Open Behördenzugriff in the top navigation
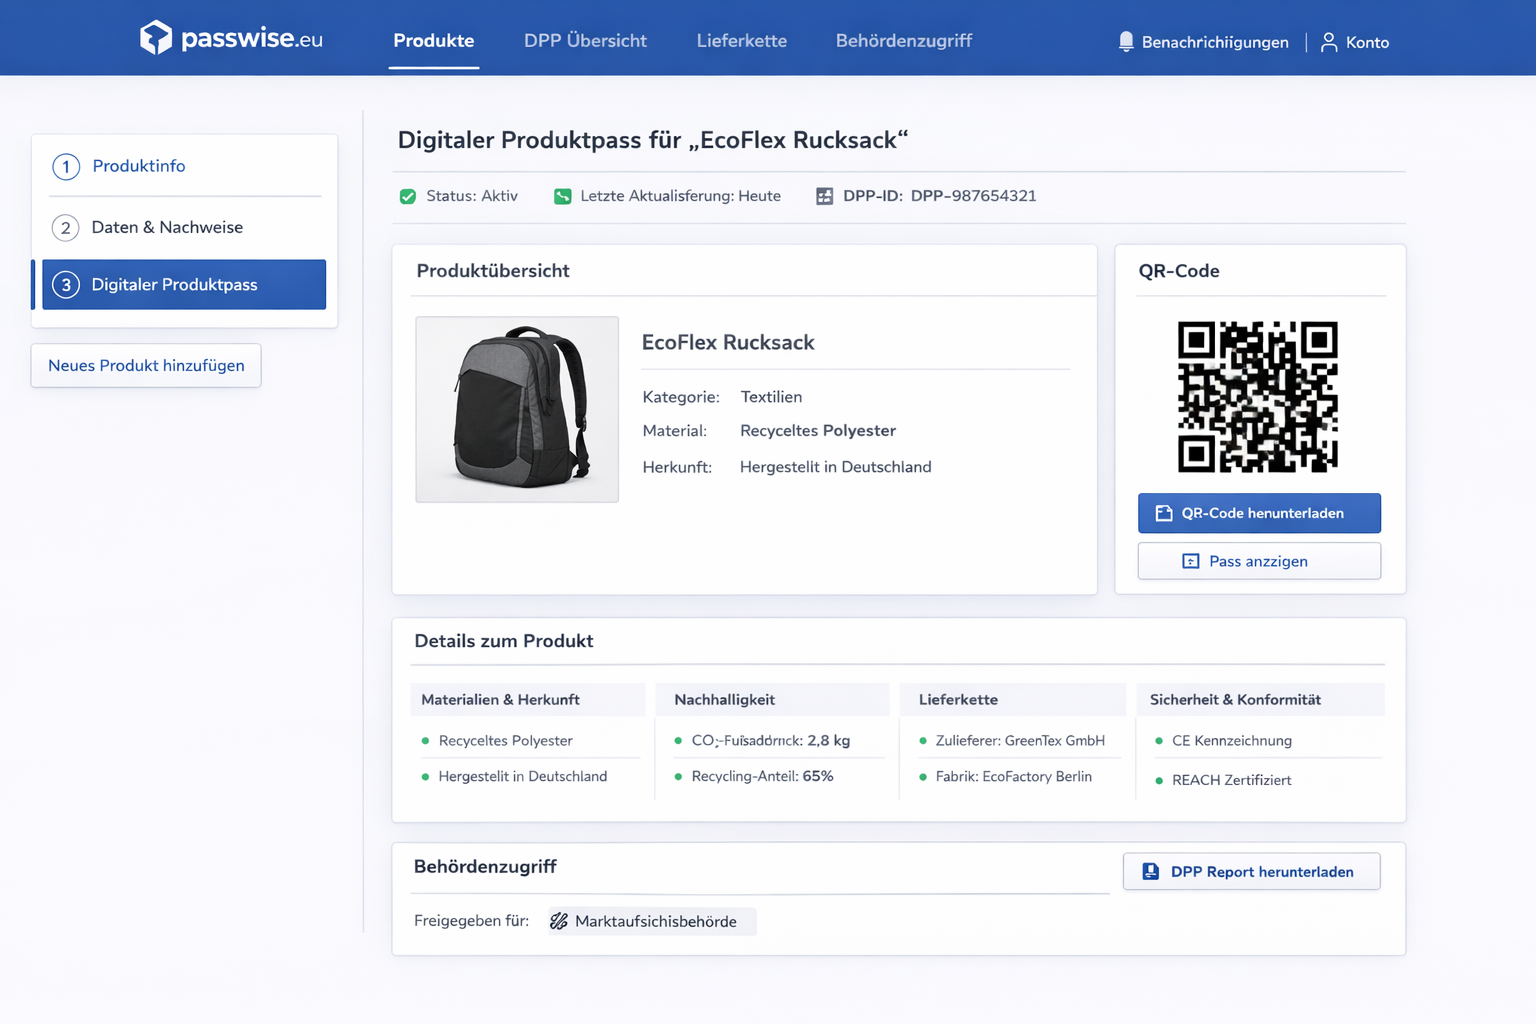Screen dimensions: 1536x1024 point(904,41)
